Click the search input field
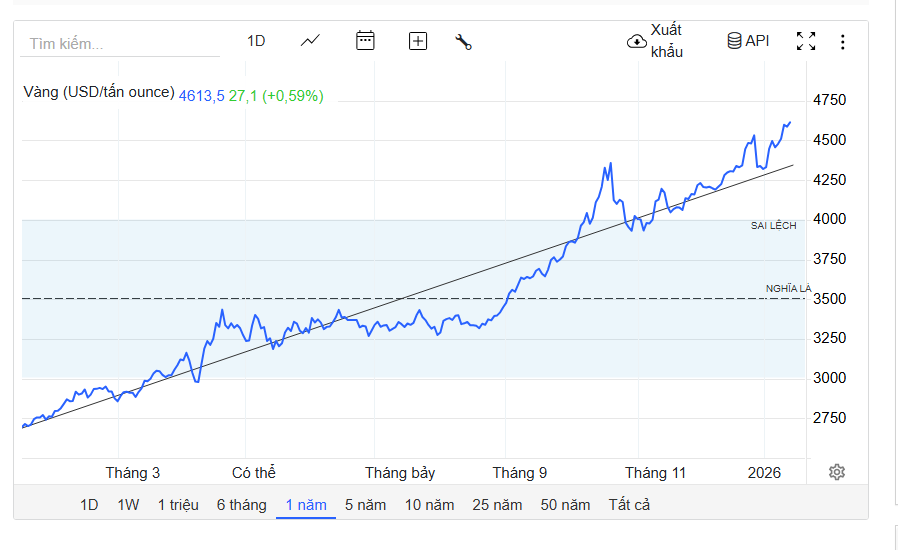The height and width of the screenshot is (550, 898). (120, 44)
